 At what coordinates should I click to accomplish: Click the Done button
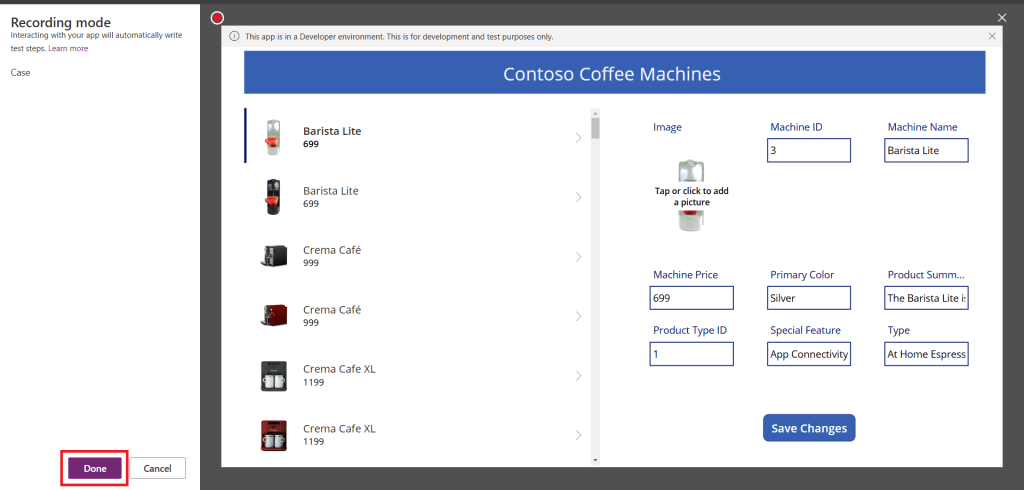95,468
